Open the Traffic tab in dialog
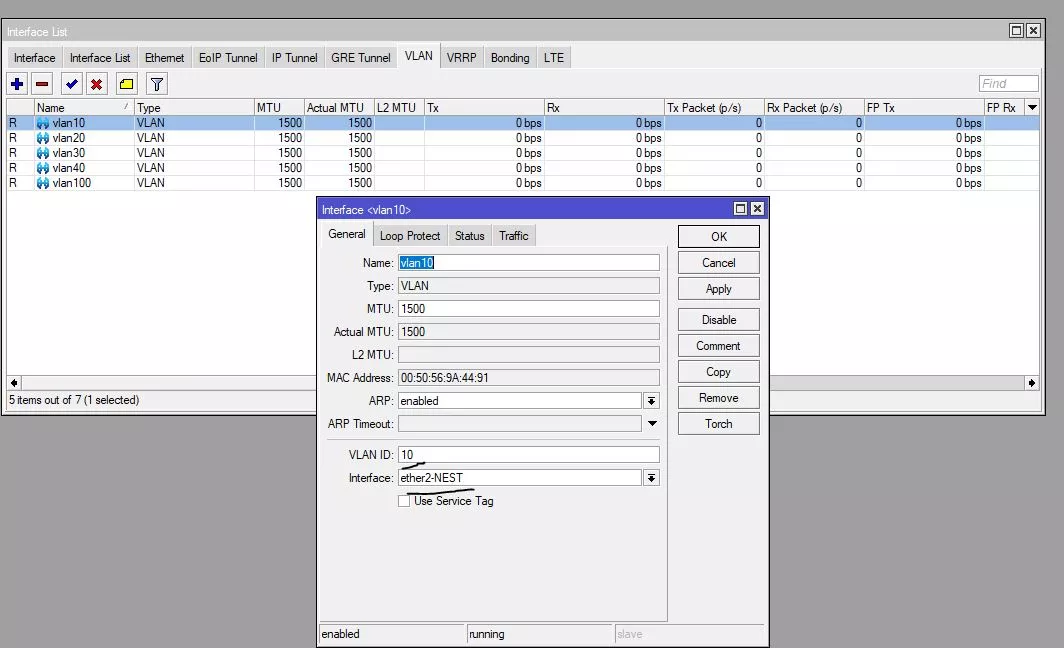This screenshot has height=648, width=1064. [514, 235]
